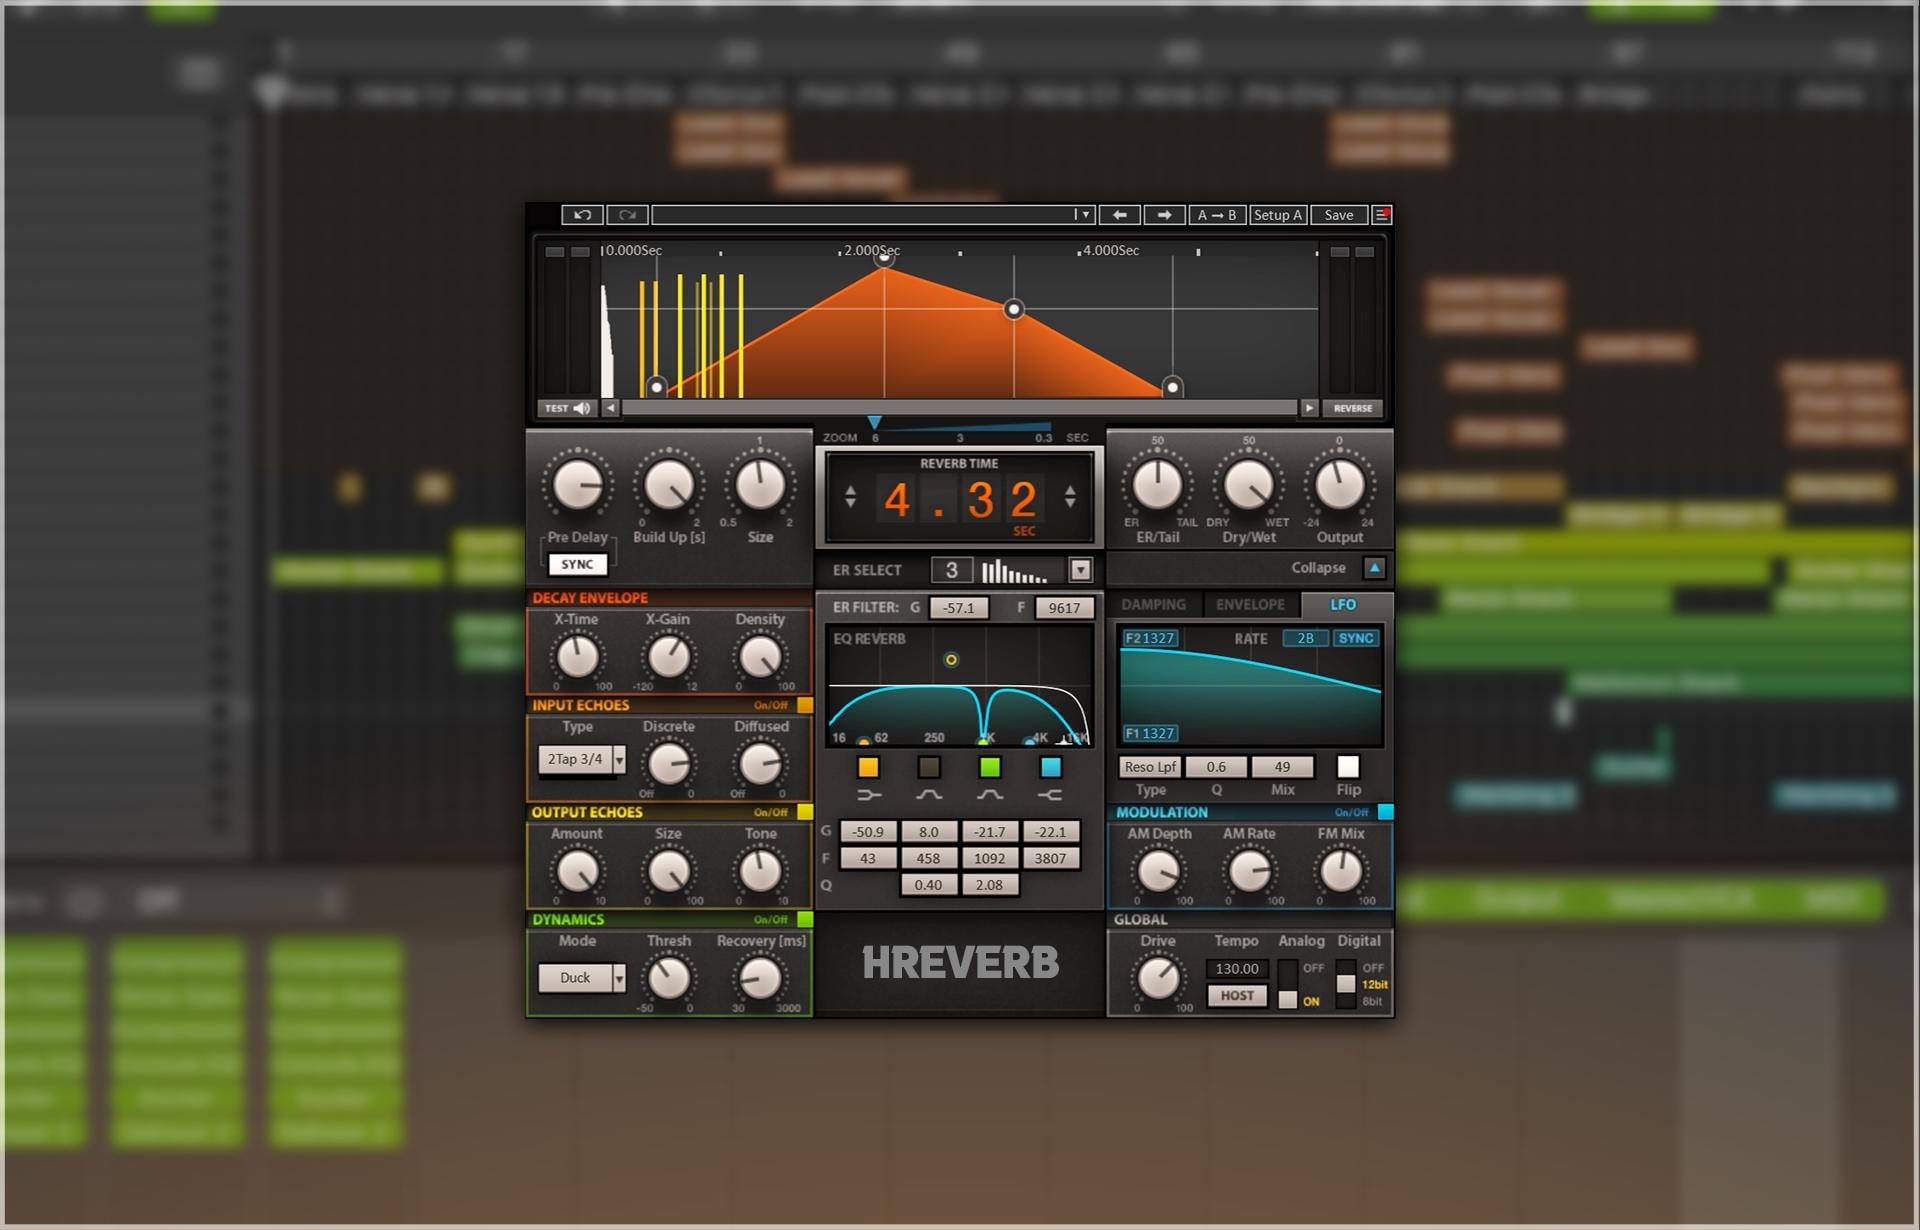Viewport: 1920px width, 1230px height.
Task: Open the red hamburger menu icon
Action: click(x=1382, y=215)
